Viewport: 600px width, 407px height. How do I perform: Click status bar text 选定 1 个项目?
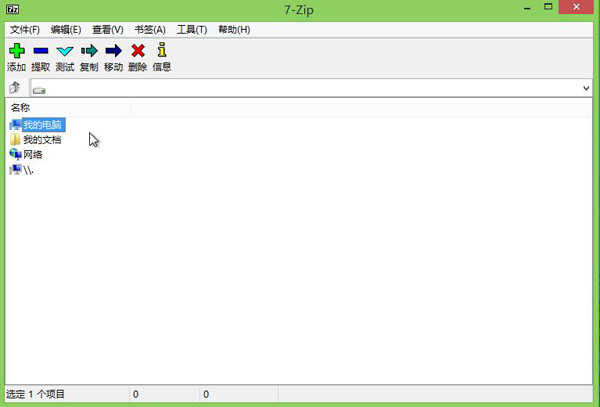coord(36,394)
